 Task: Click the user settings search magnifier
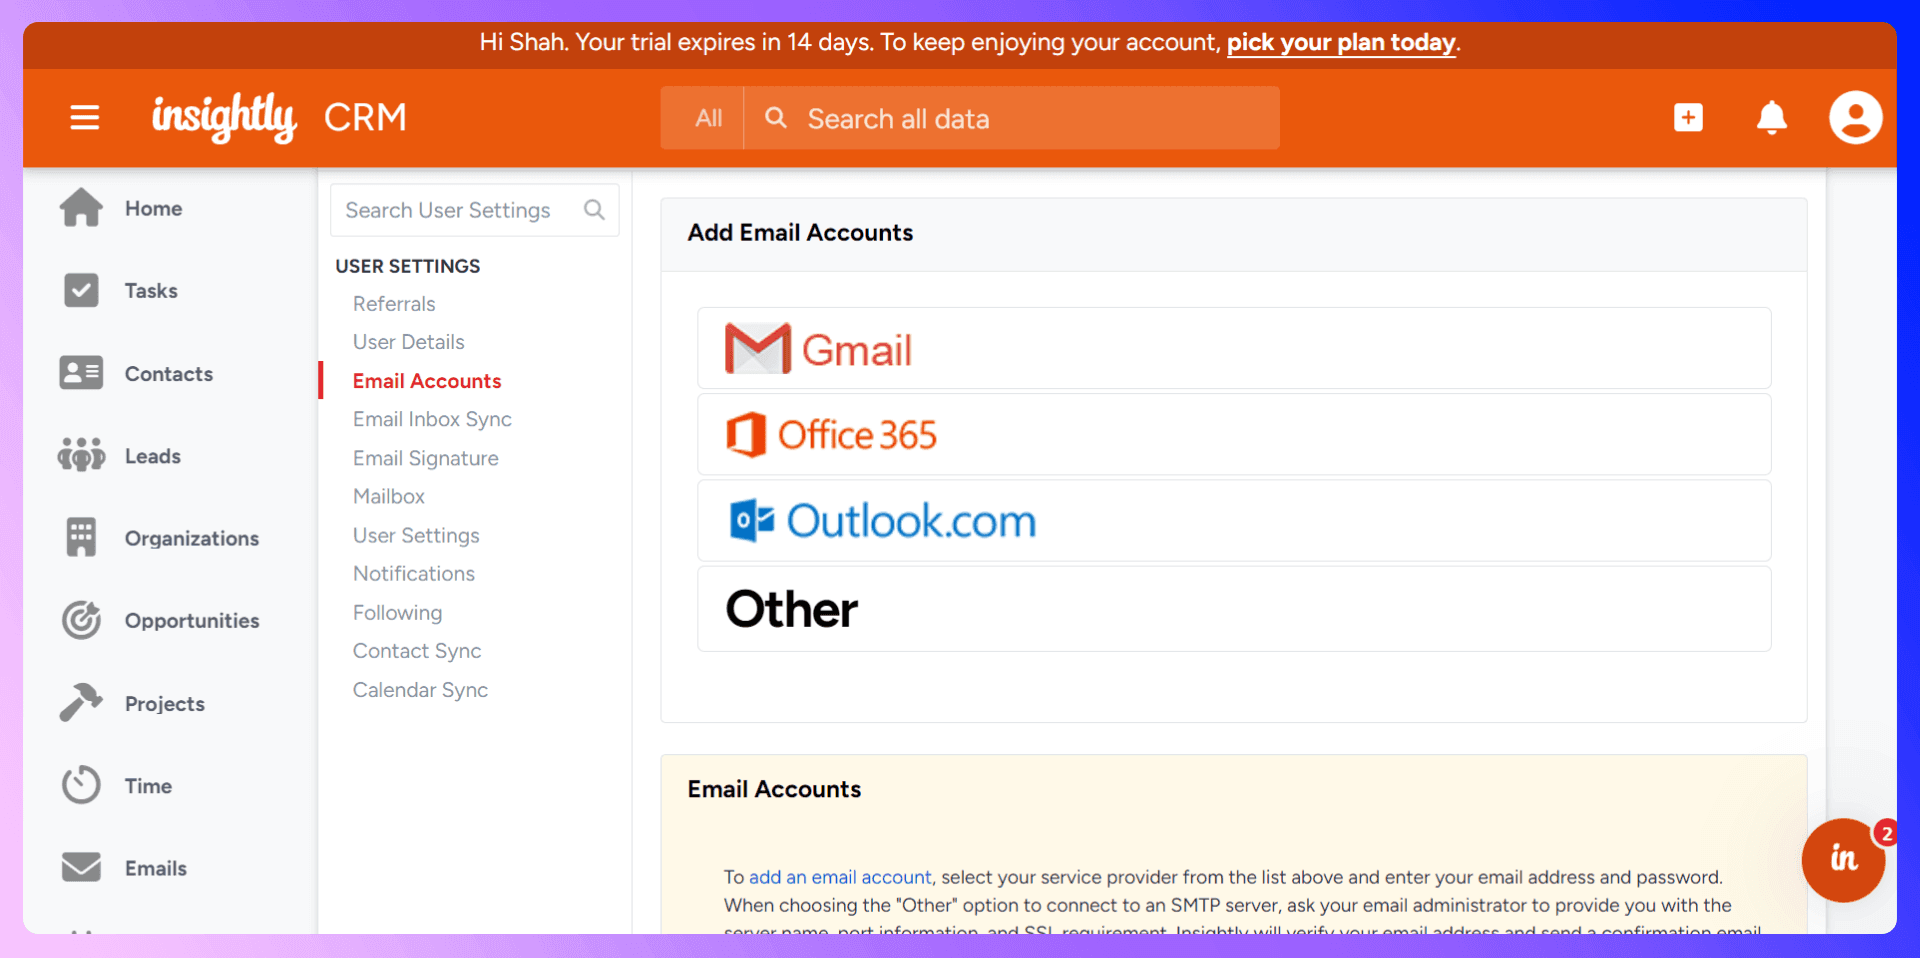[x=594, y=210]
